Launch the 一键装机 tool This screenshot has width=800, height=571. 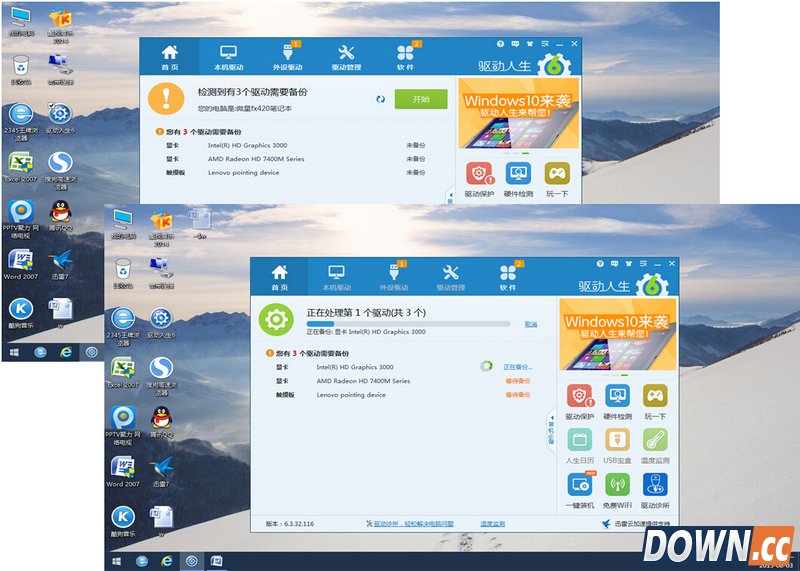click(x=579, y=485)
